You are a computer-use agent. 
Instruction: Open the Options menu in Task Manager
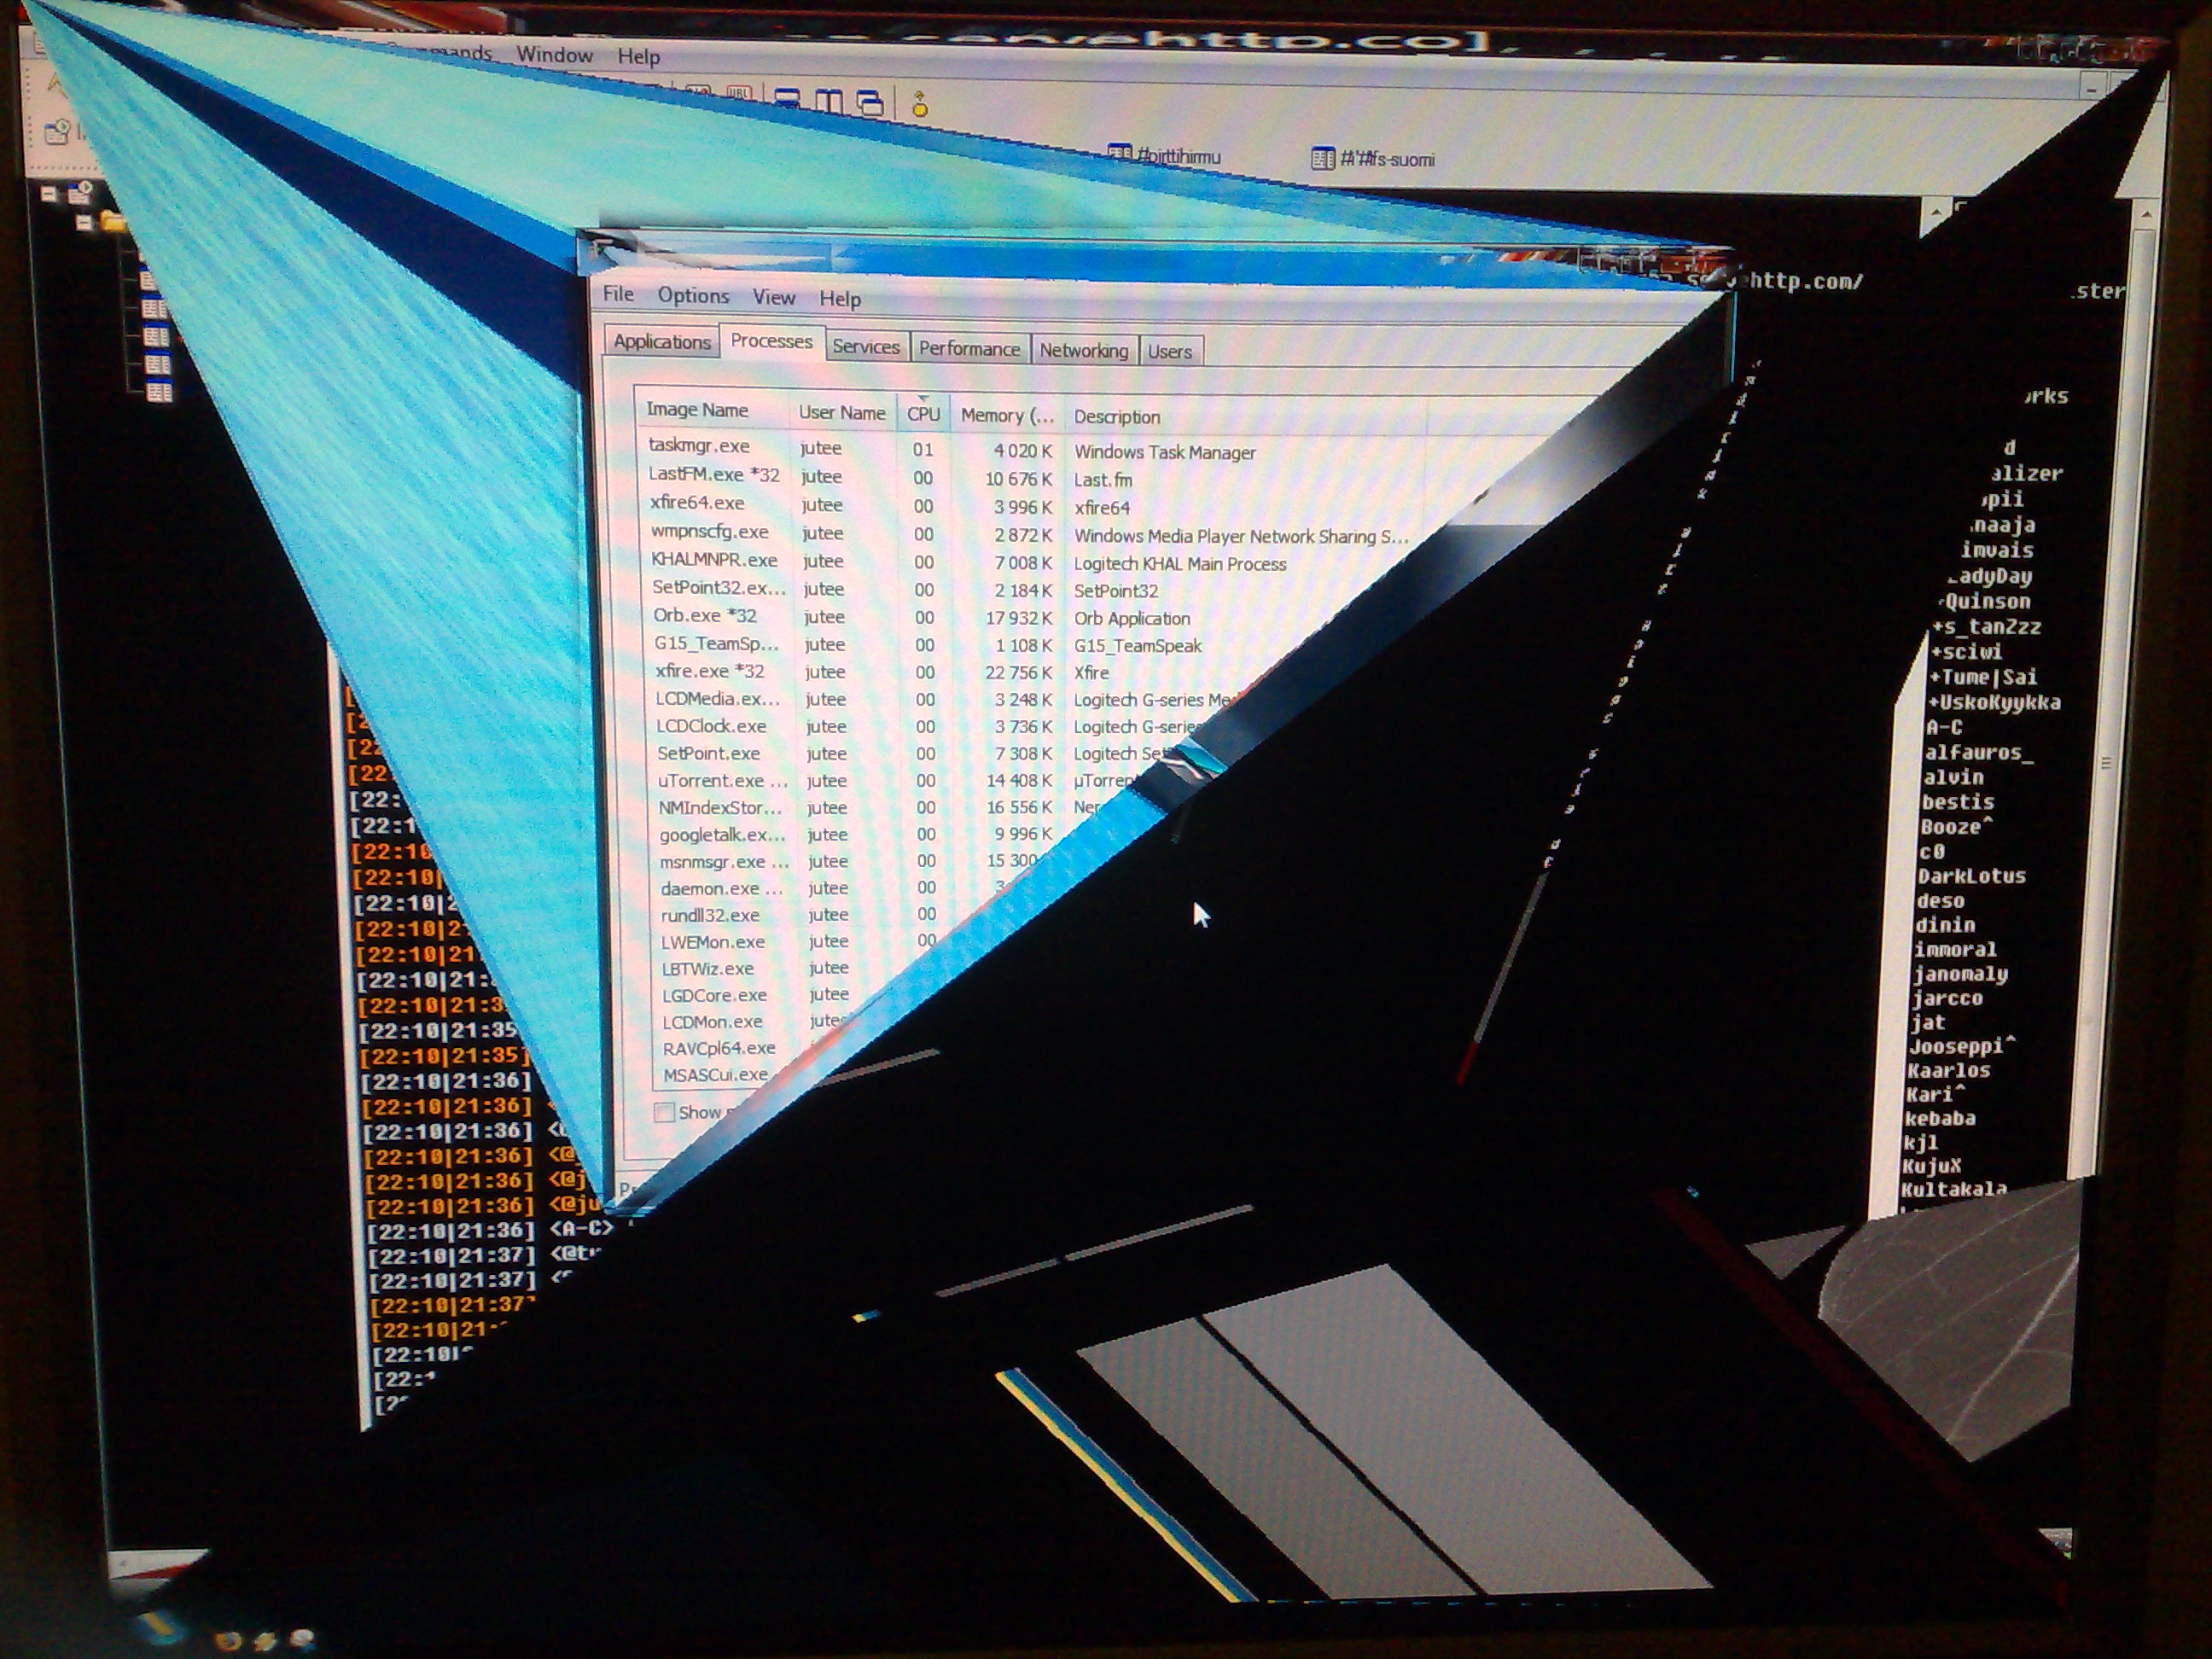click(693, 296)
